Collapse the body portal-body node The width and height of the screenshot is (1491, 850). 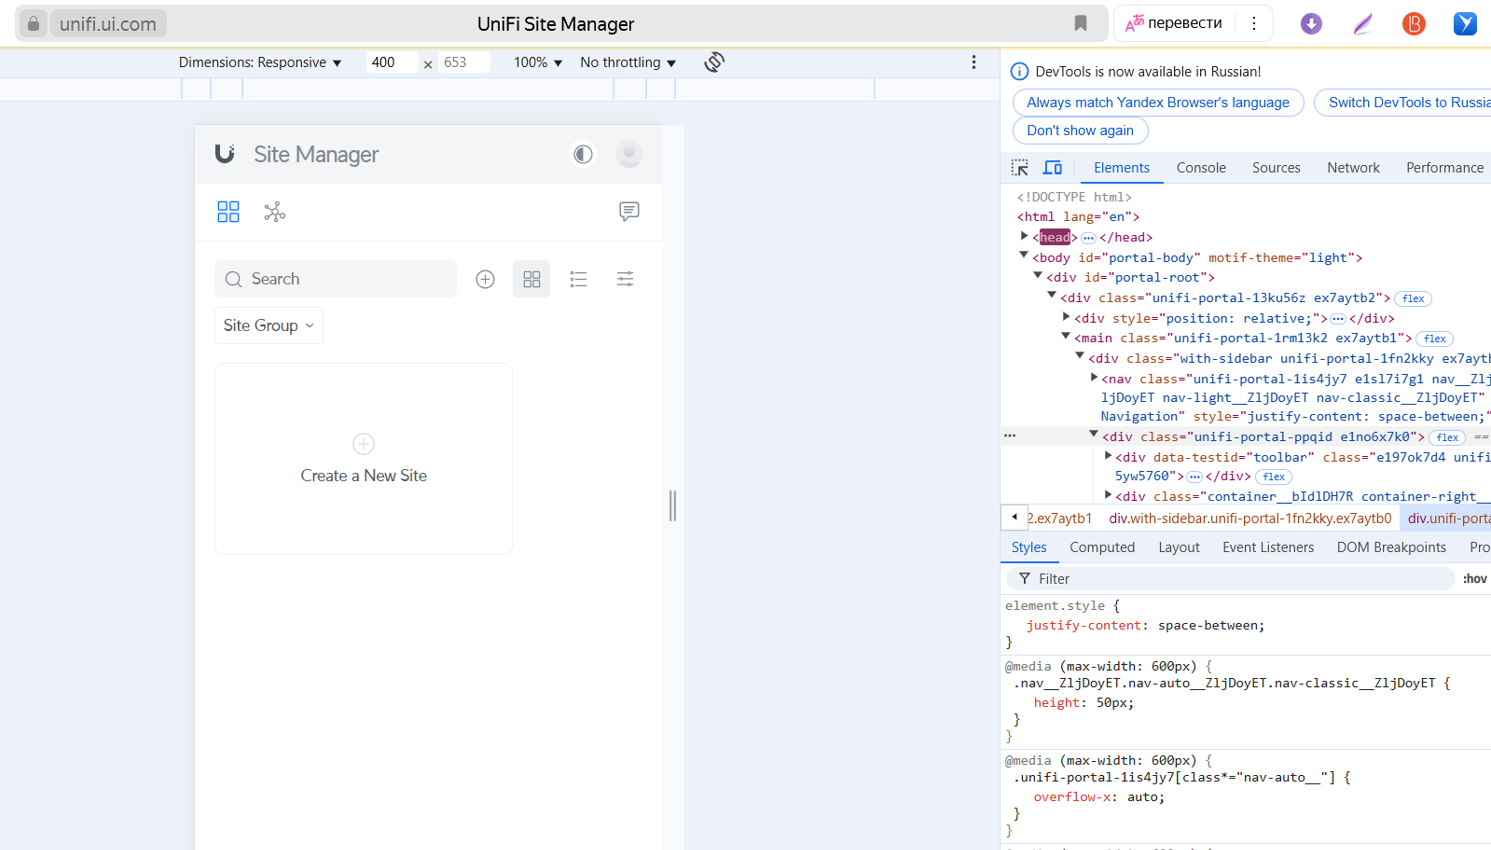(x=1024, y=256)
